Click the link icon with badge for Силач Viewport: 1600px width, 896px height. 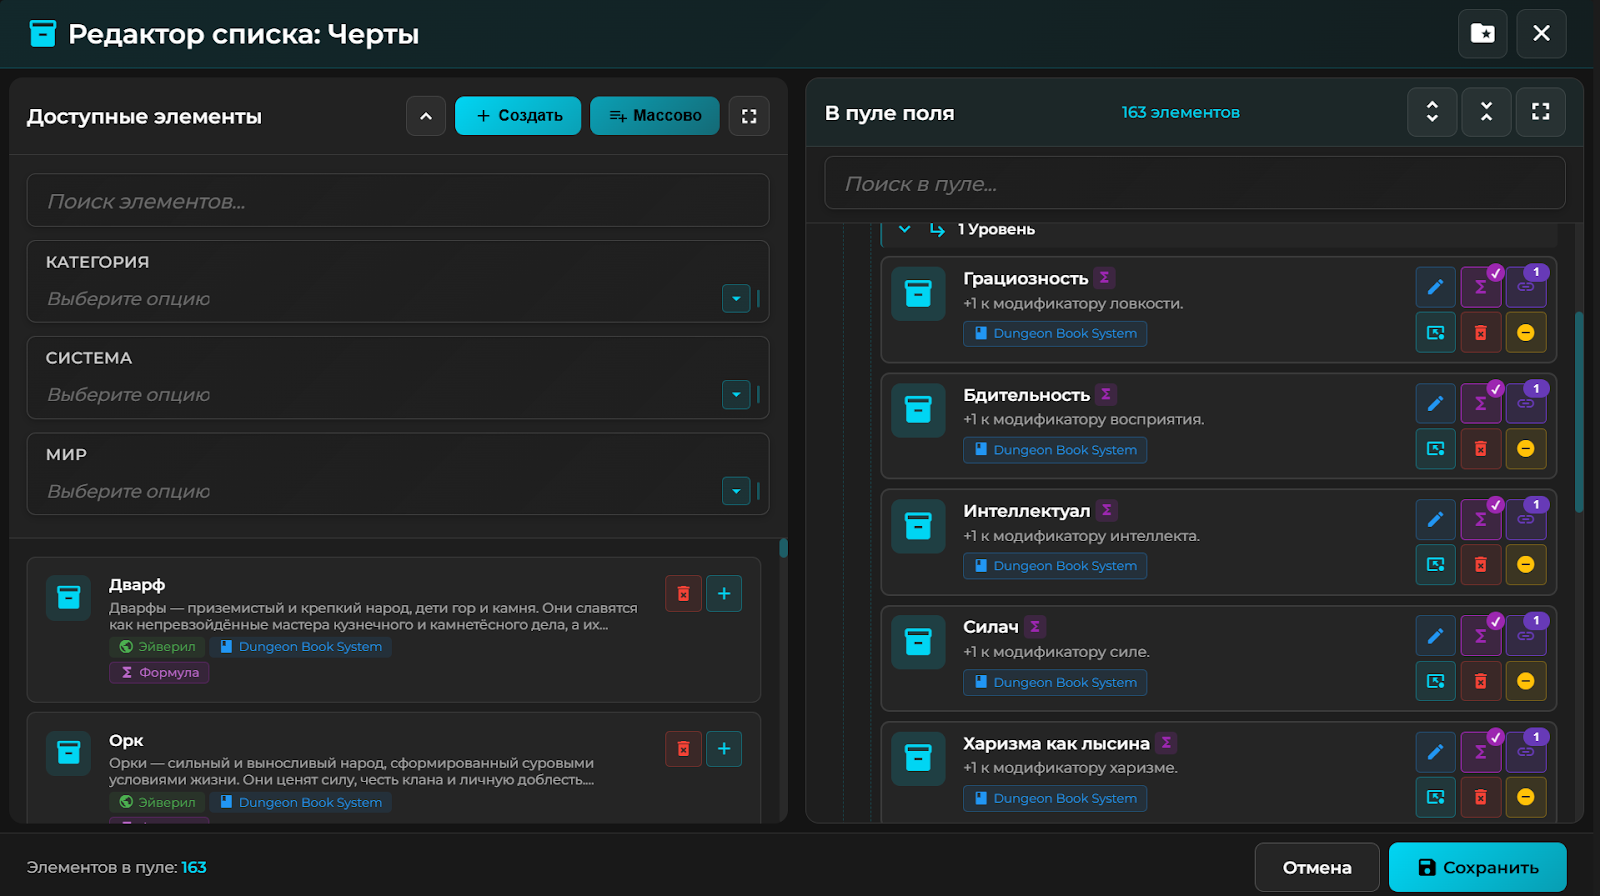coord(1525,636)
